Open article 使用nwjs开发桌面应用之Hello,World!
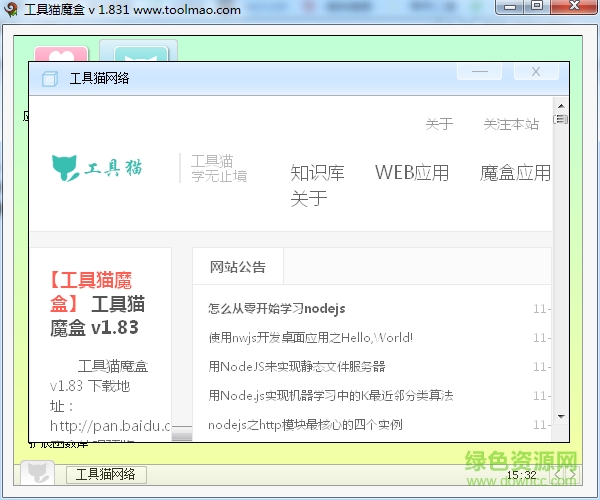Image resolution: width=600 pixels, height=500 pixels. (x=310, y=337)
